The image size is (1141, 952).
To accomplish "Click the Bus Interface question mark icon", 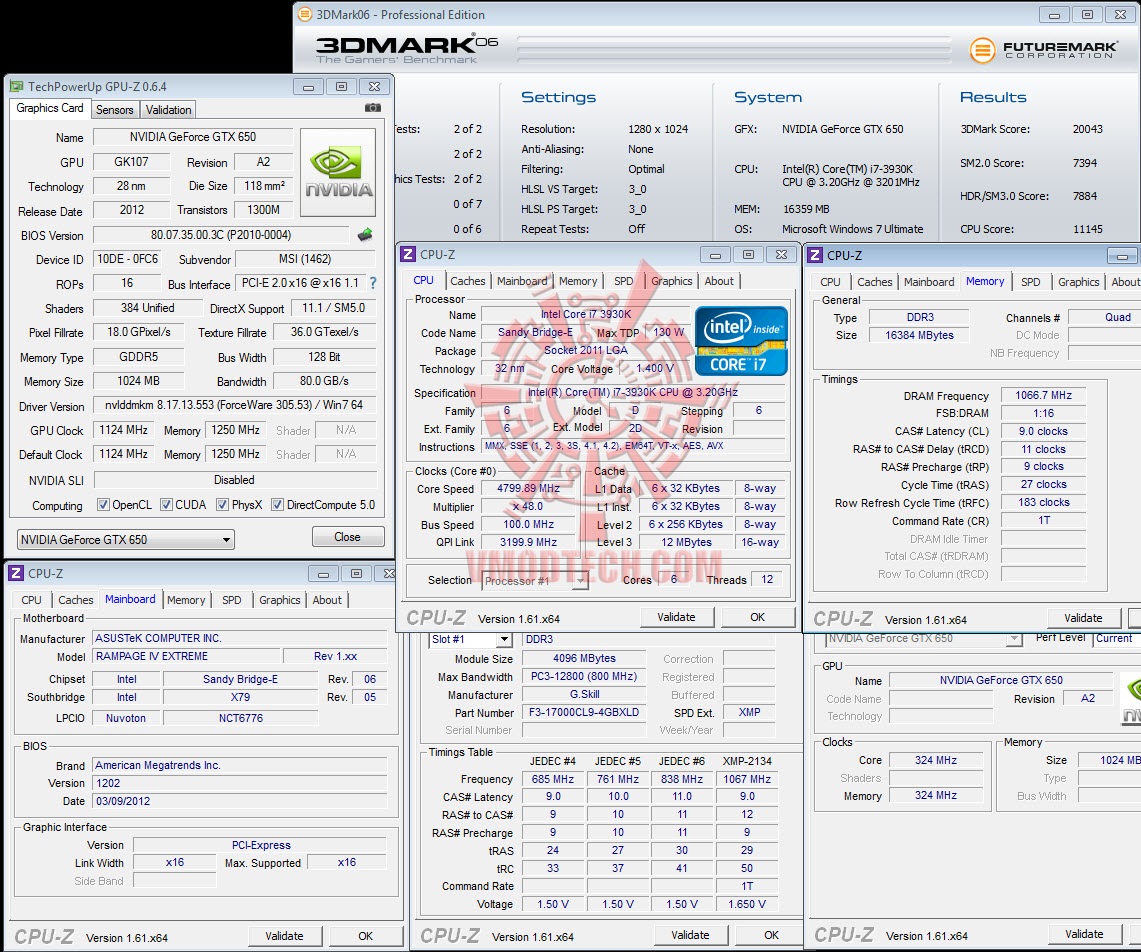I will [x=373, y=284].
